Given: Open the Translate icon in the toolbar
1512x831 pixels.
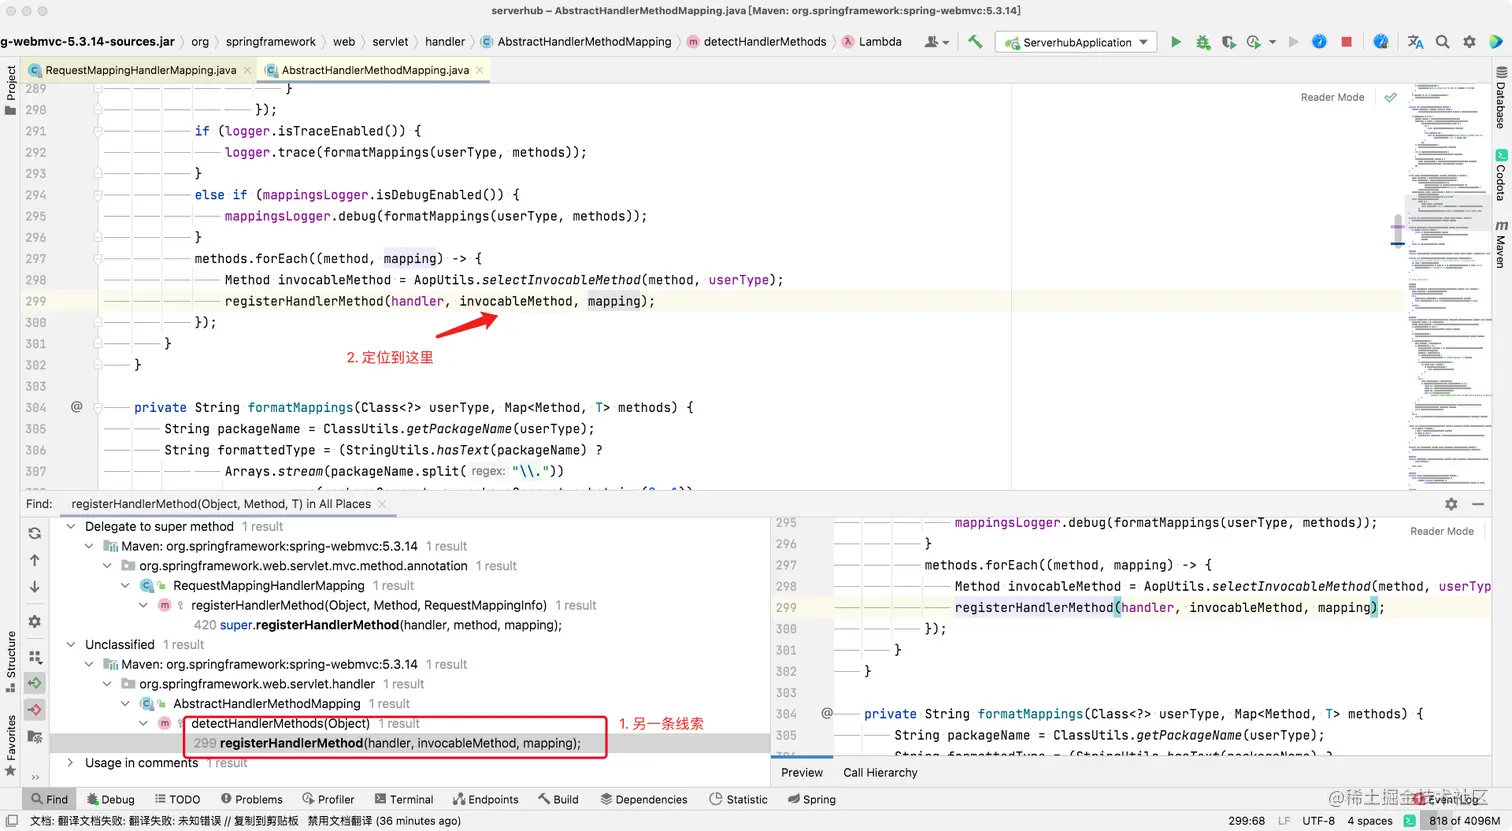Looking at the screenshot, I should [1415, 42].
